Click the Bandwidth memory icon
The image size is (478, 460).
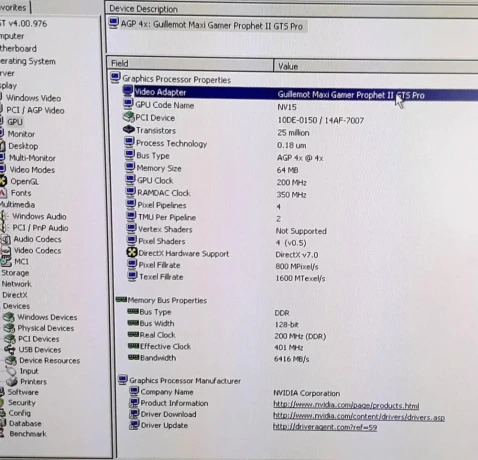click(134, 357)
